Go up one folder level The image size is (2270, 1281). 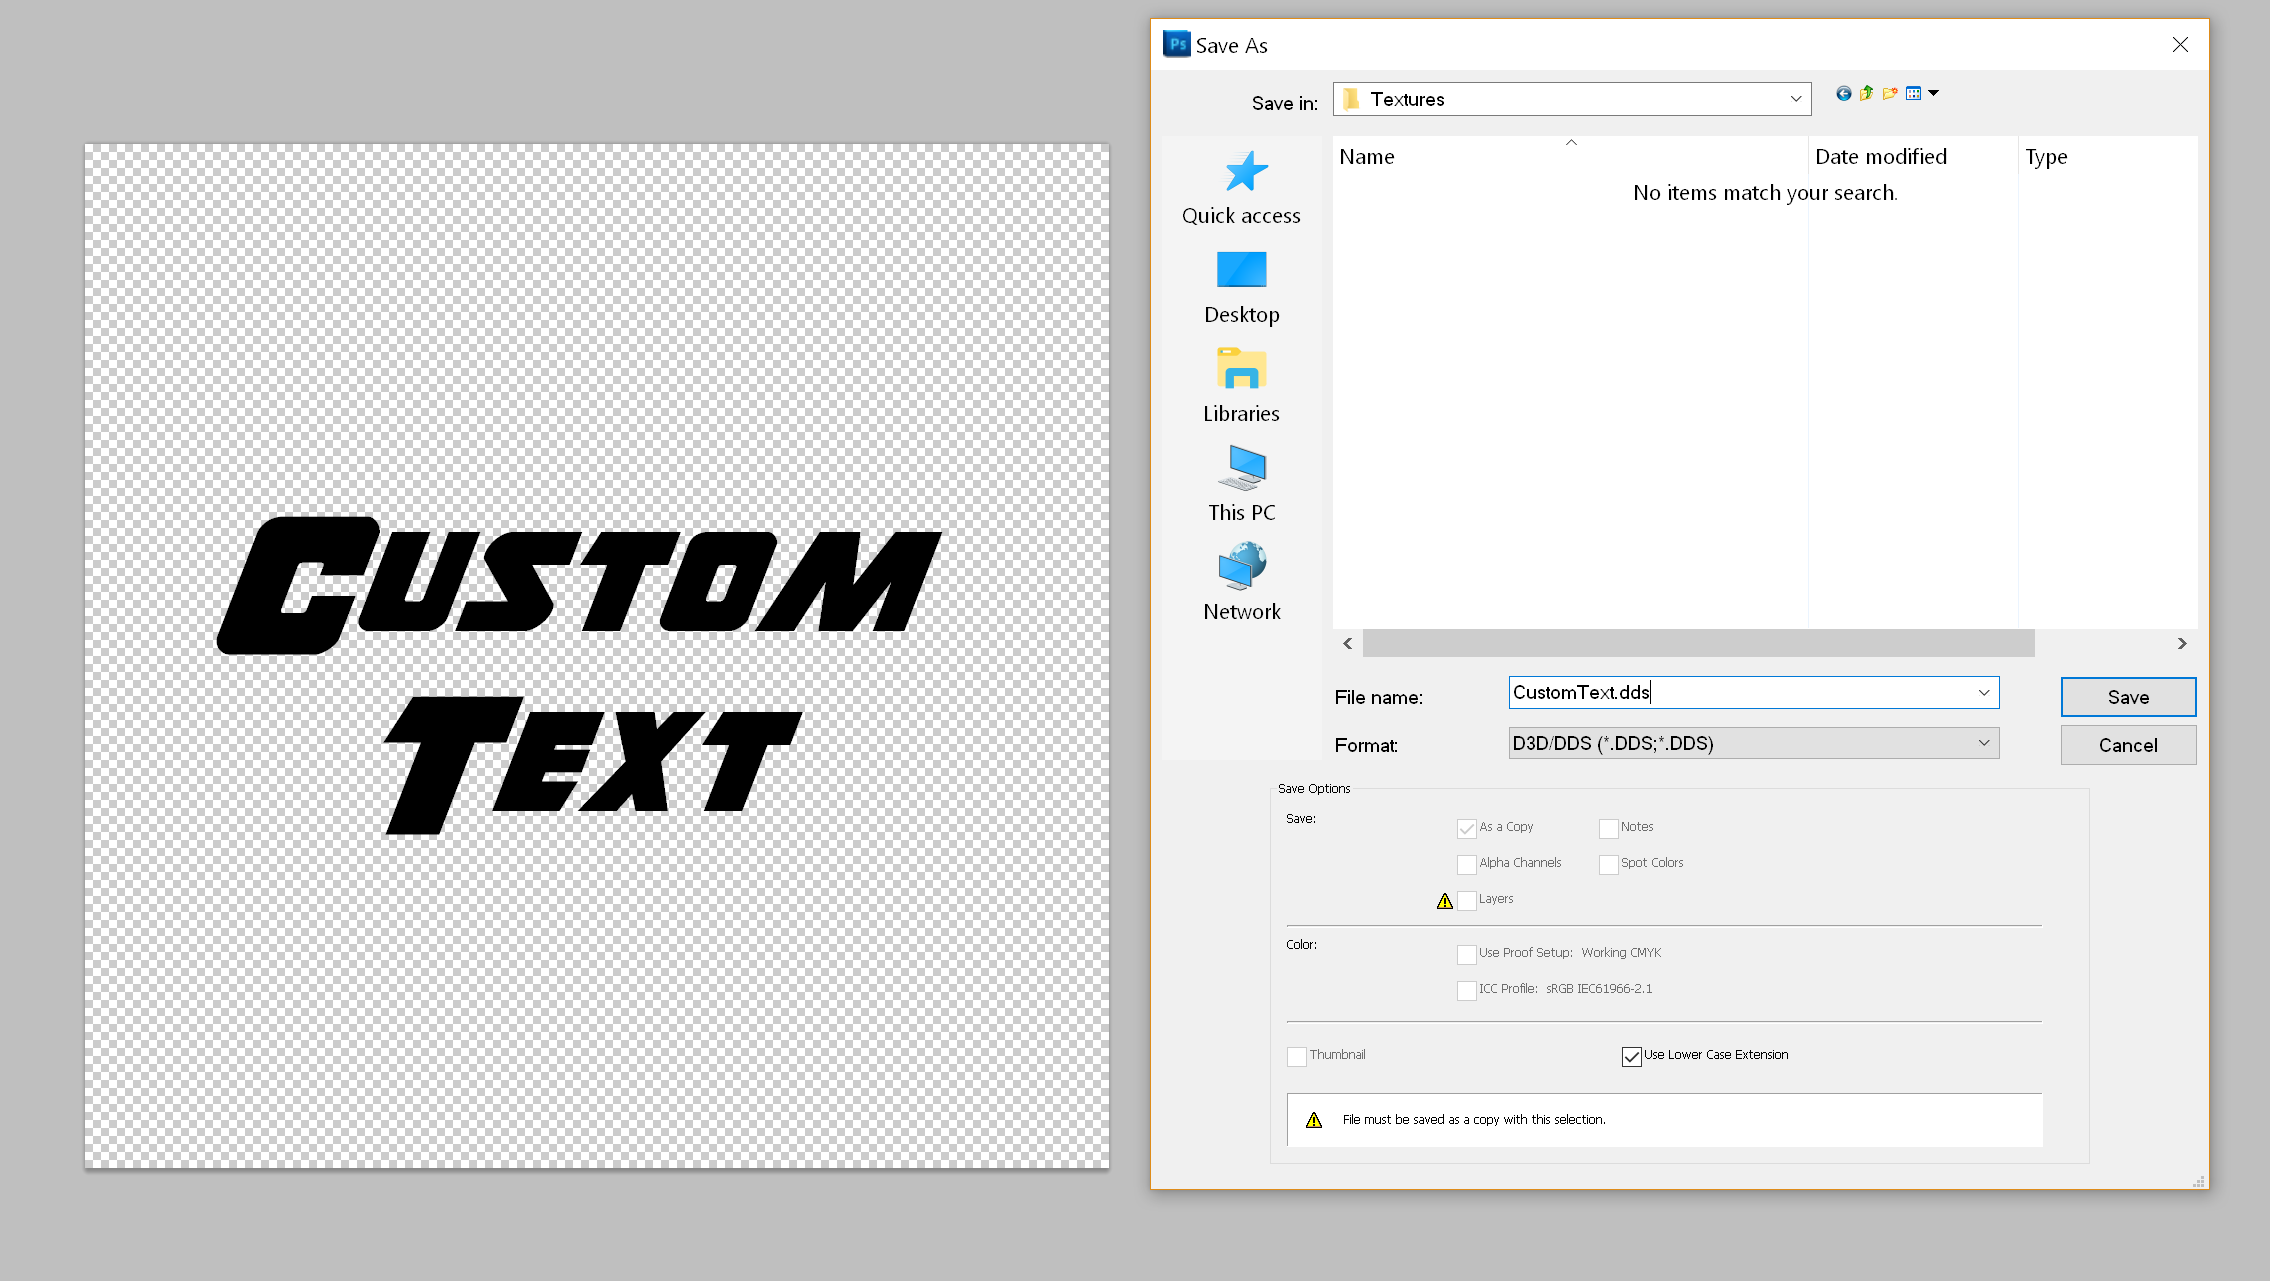click(x=1866, y=94)
